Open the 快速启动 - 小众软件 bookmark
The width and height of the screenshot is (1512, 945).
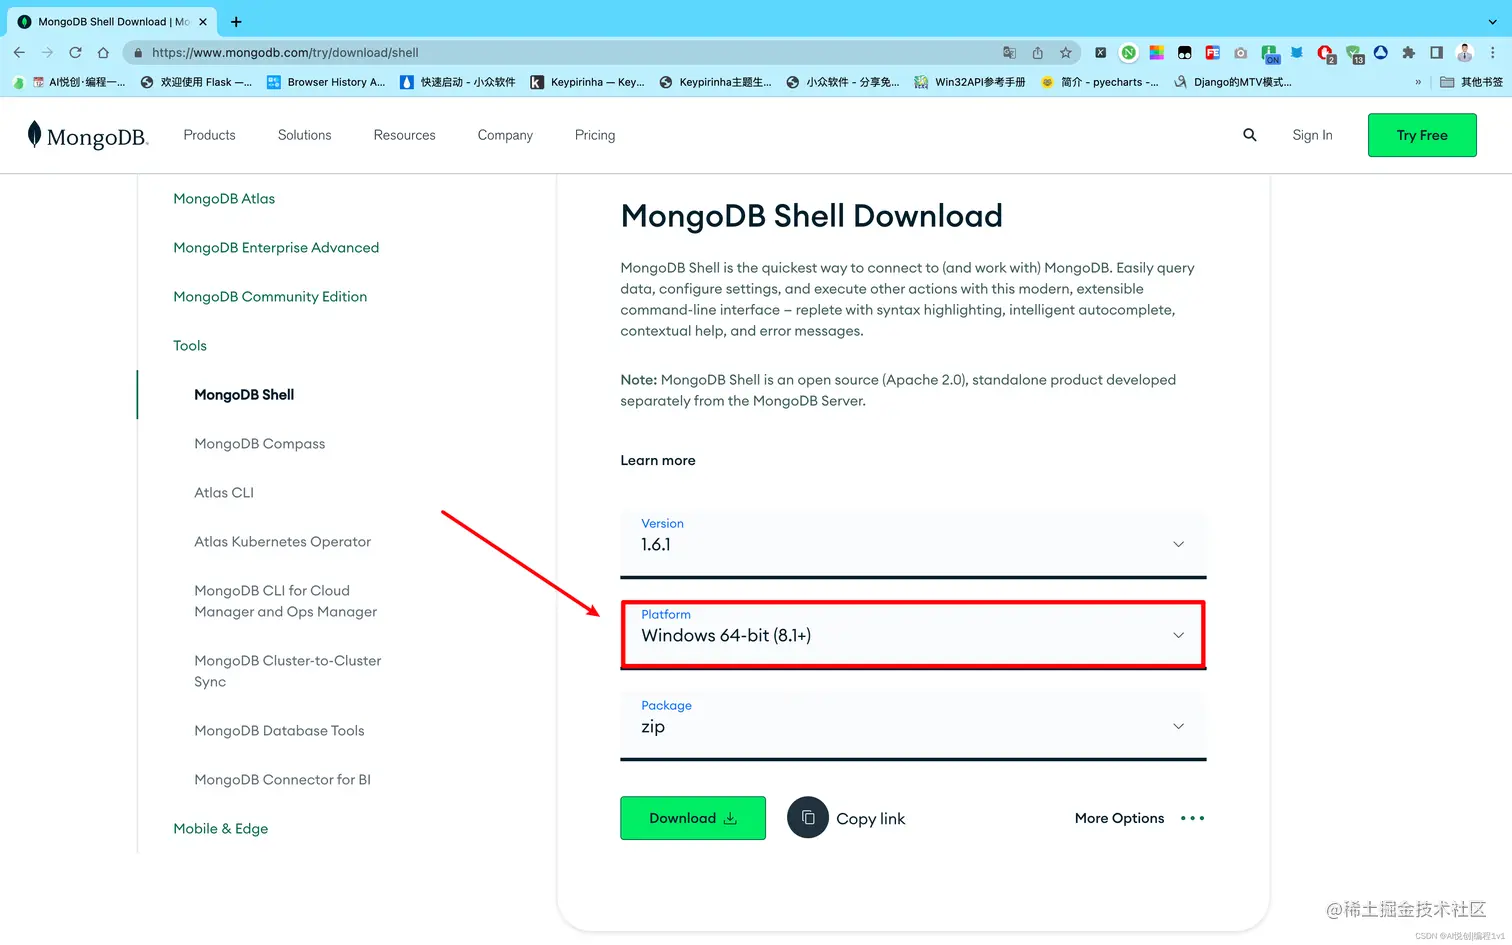point(458,82)
